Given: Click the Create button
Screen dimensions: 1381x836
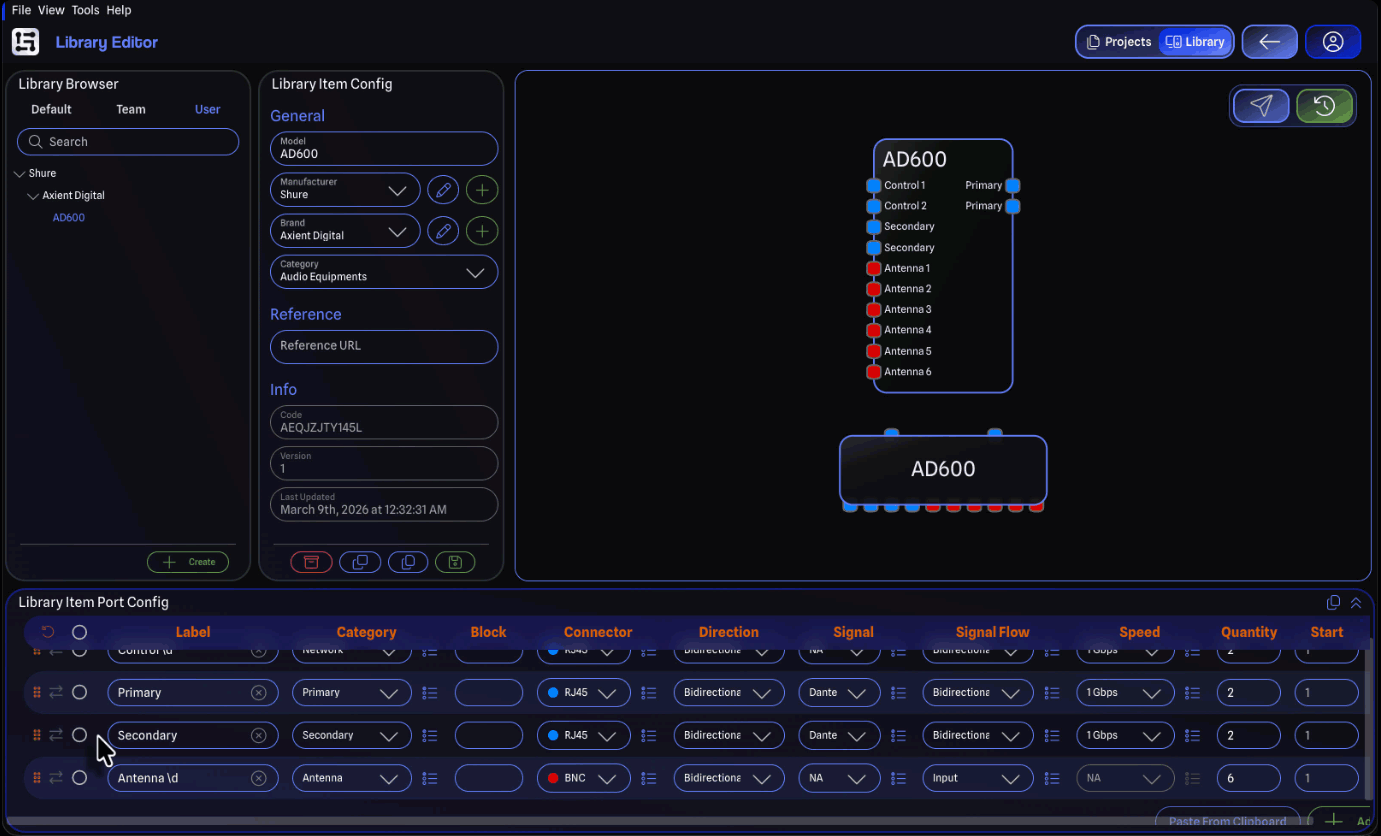Looking at the screenshot, I should tap(188, 562).
